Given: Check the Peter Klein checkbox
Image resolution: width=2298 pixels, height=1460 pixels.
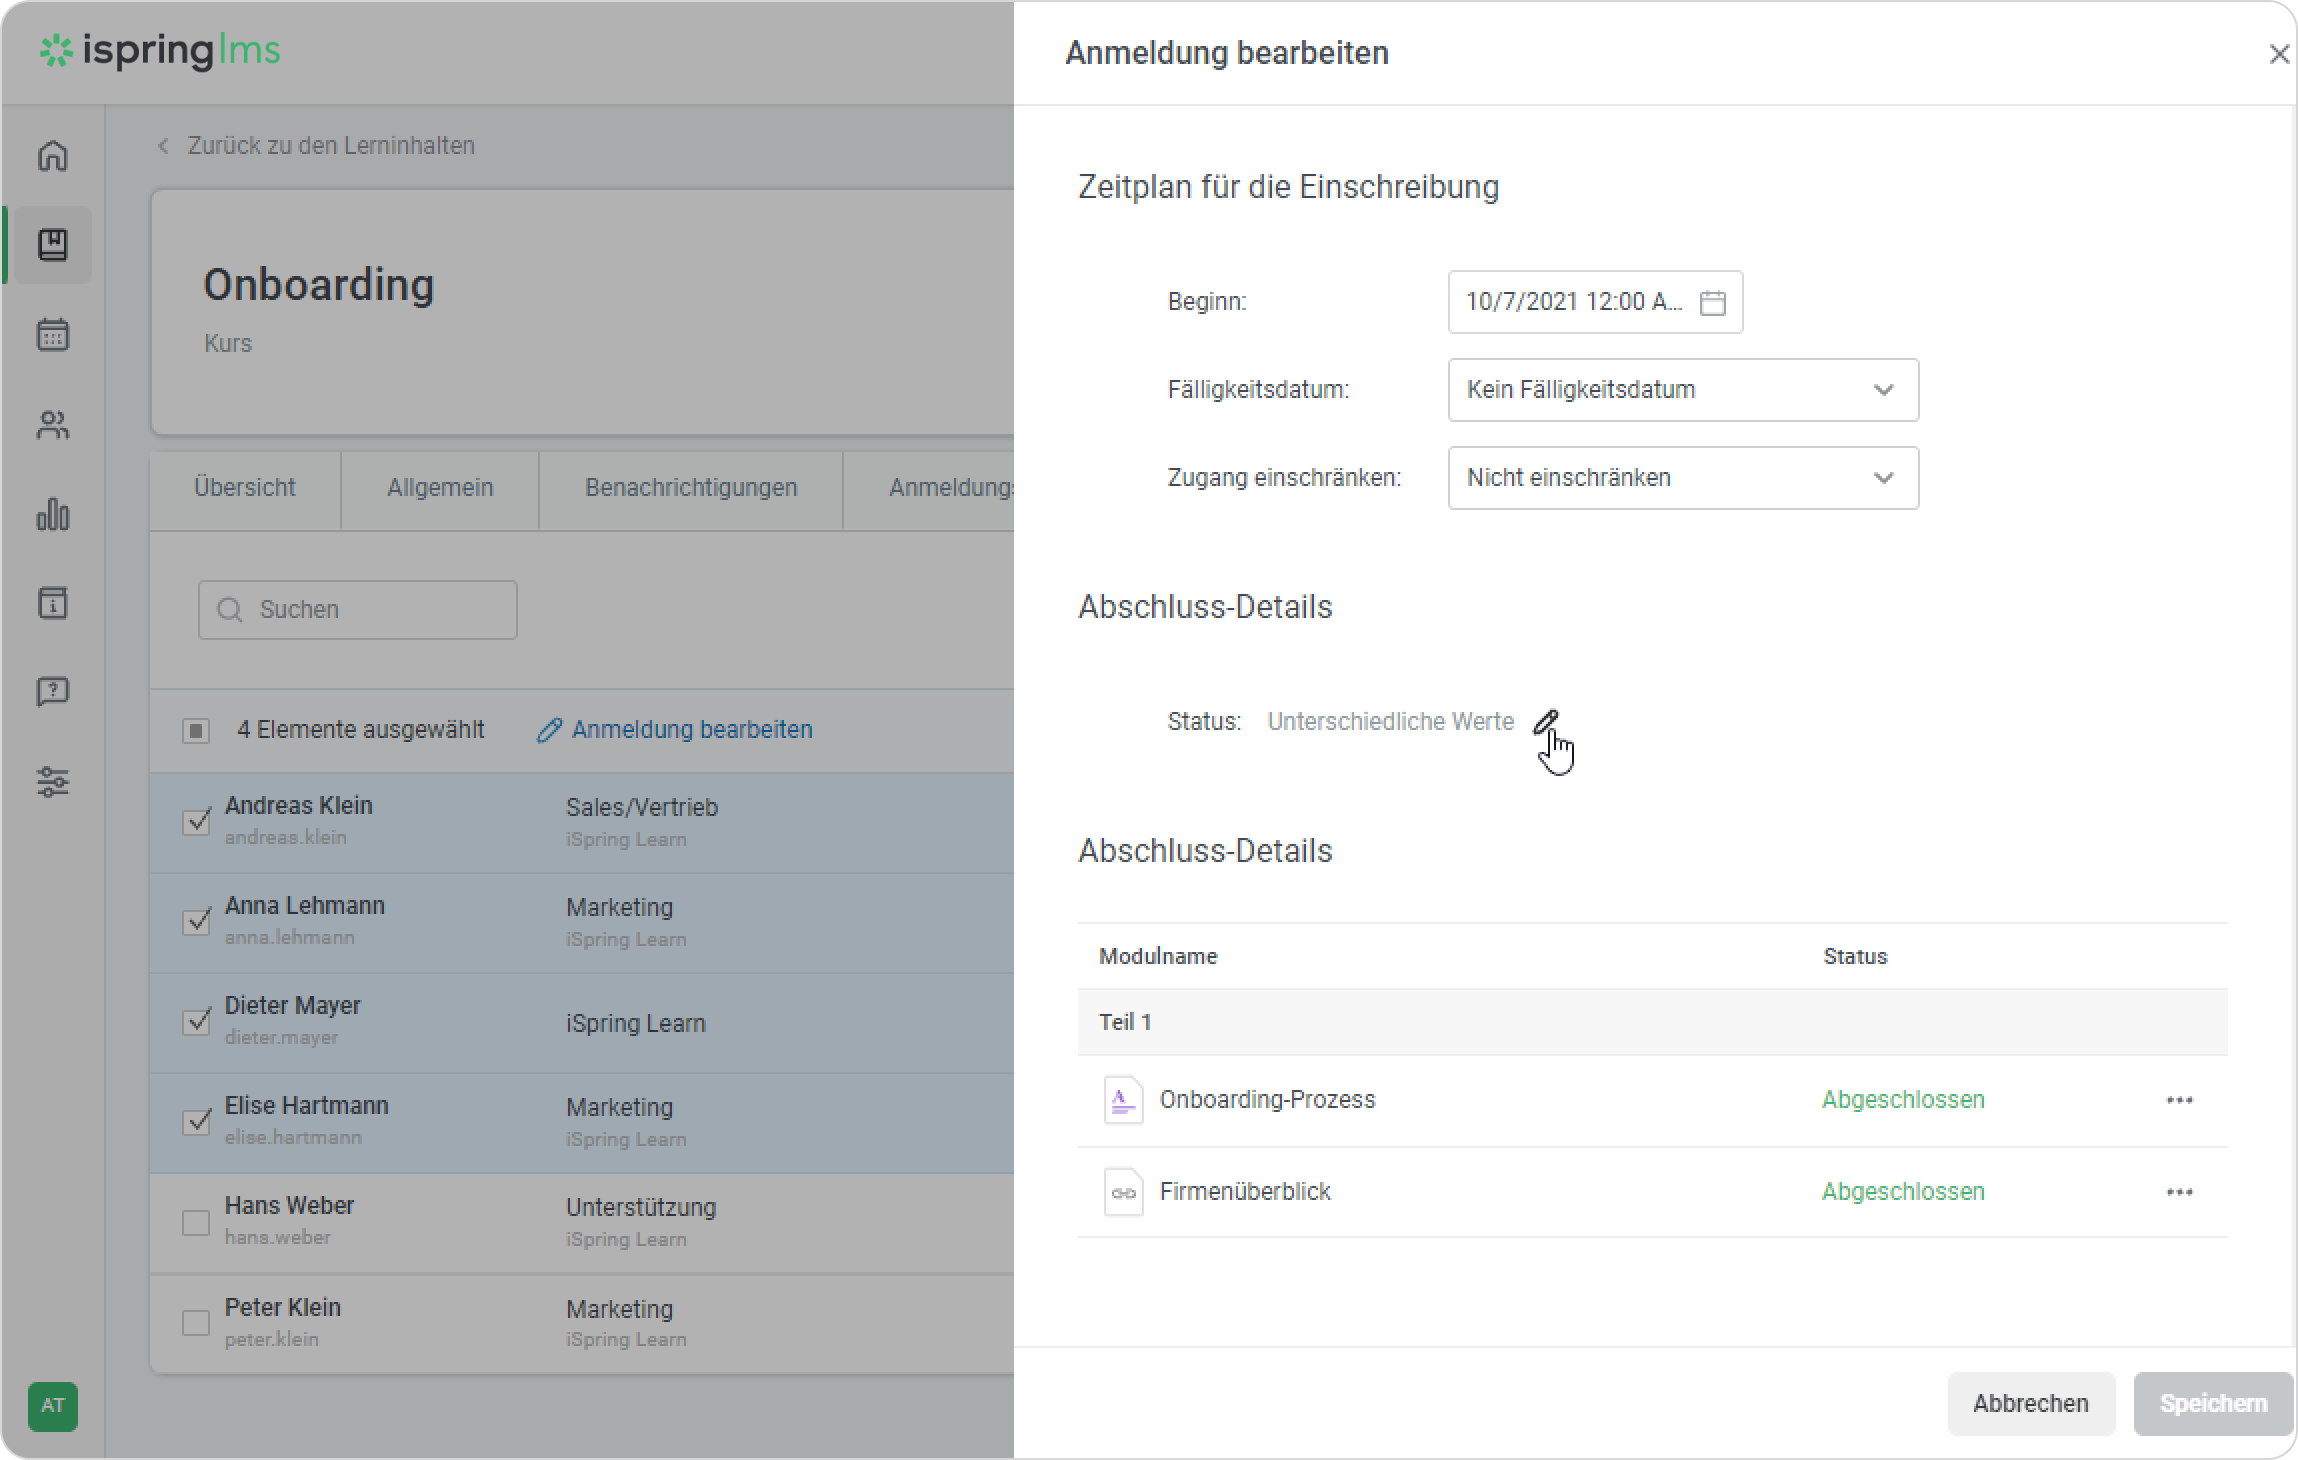Looking at the screenshot, I should pyautogui.click(x=196, y=1322).
